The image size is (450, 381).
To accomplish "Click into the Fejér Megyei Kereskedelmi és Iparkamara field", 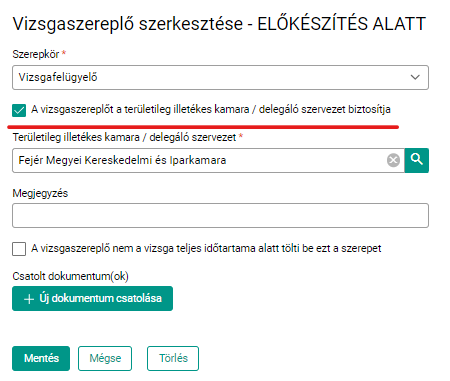I will pyautogui.click(x=200, y=161).
